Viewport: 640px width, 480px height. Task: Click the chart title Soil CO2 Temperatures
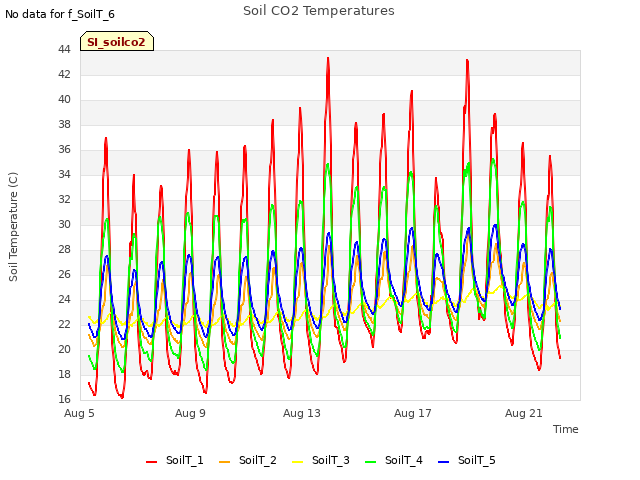(319, 11)
